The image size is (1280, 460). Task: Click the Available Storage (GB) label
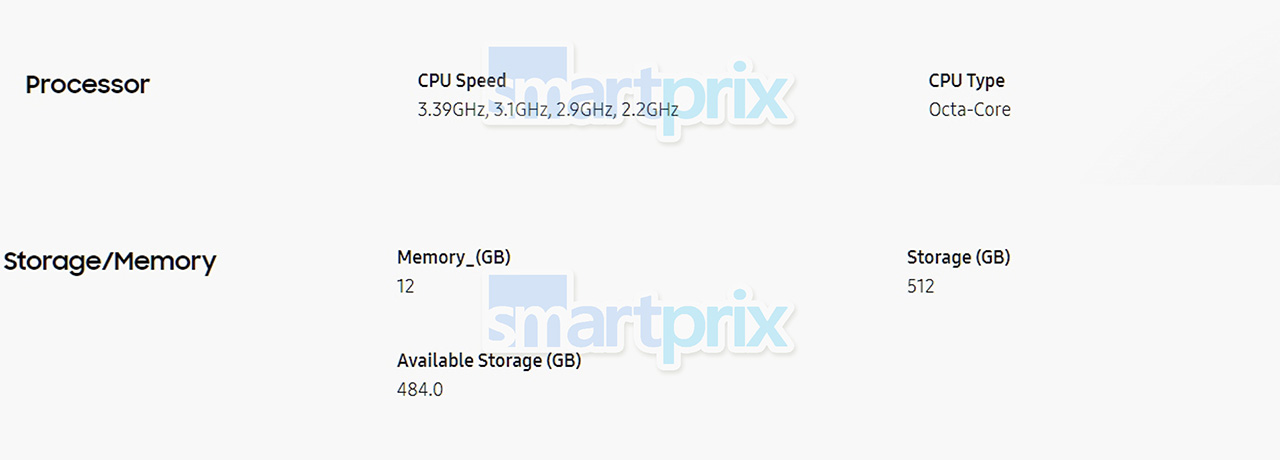489,361
